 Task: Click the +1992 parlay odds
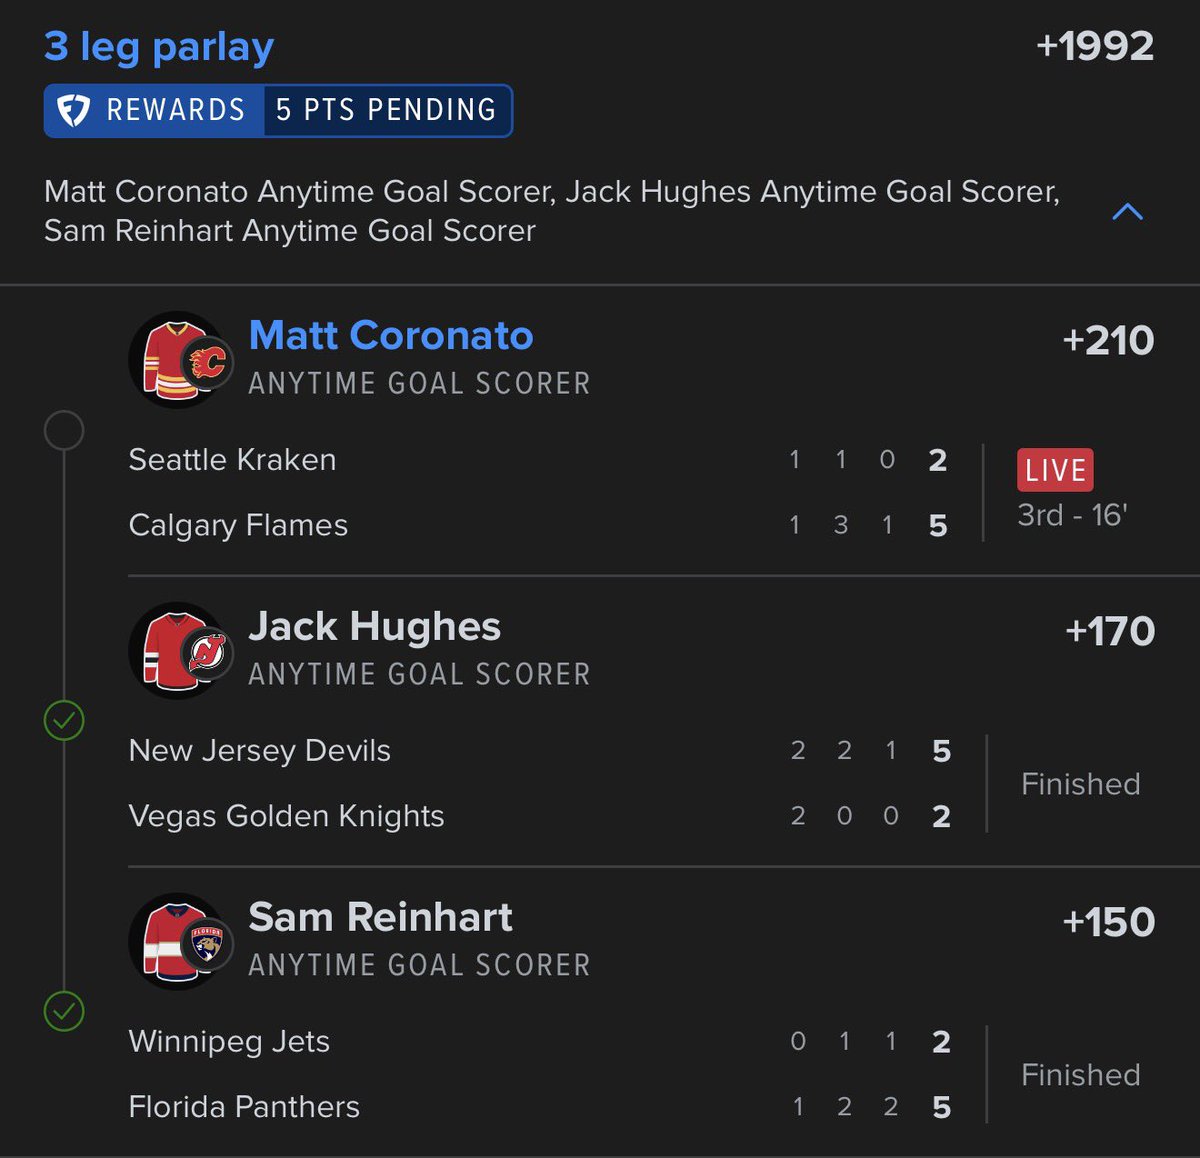(1095, 46)
